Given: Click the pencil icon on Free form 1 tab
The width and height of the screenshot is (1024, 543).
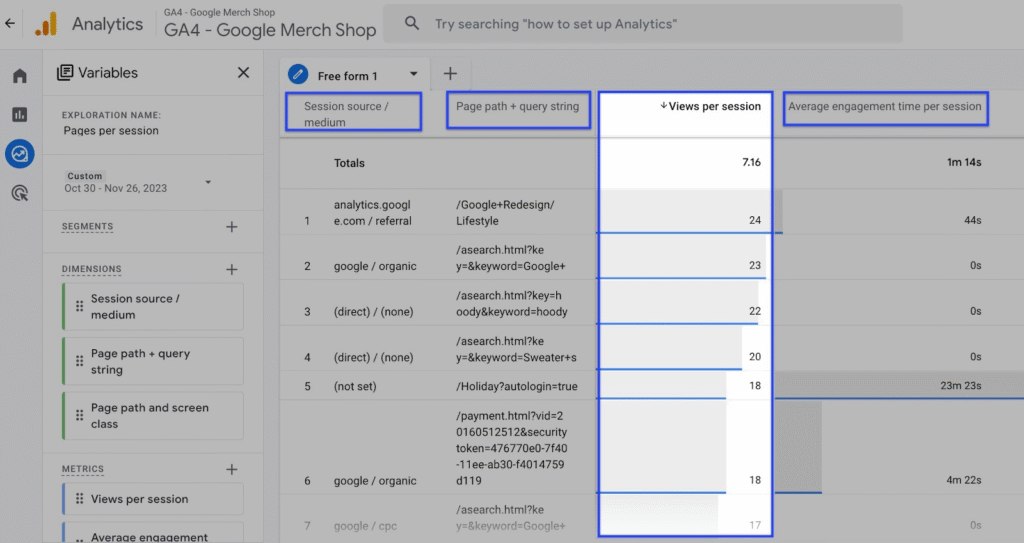Looking at the screenshot, I should click(298, 74).
